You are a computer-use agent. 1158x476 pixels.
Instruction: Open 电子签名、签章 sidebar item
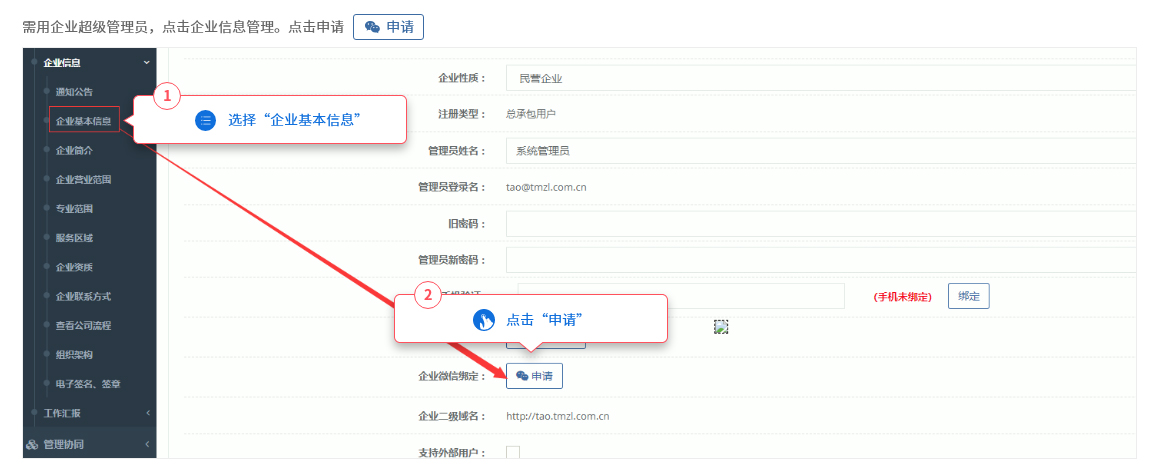(88, 384)
